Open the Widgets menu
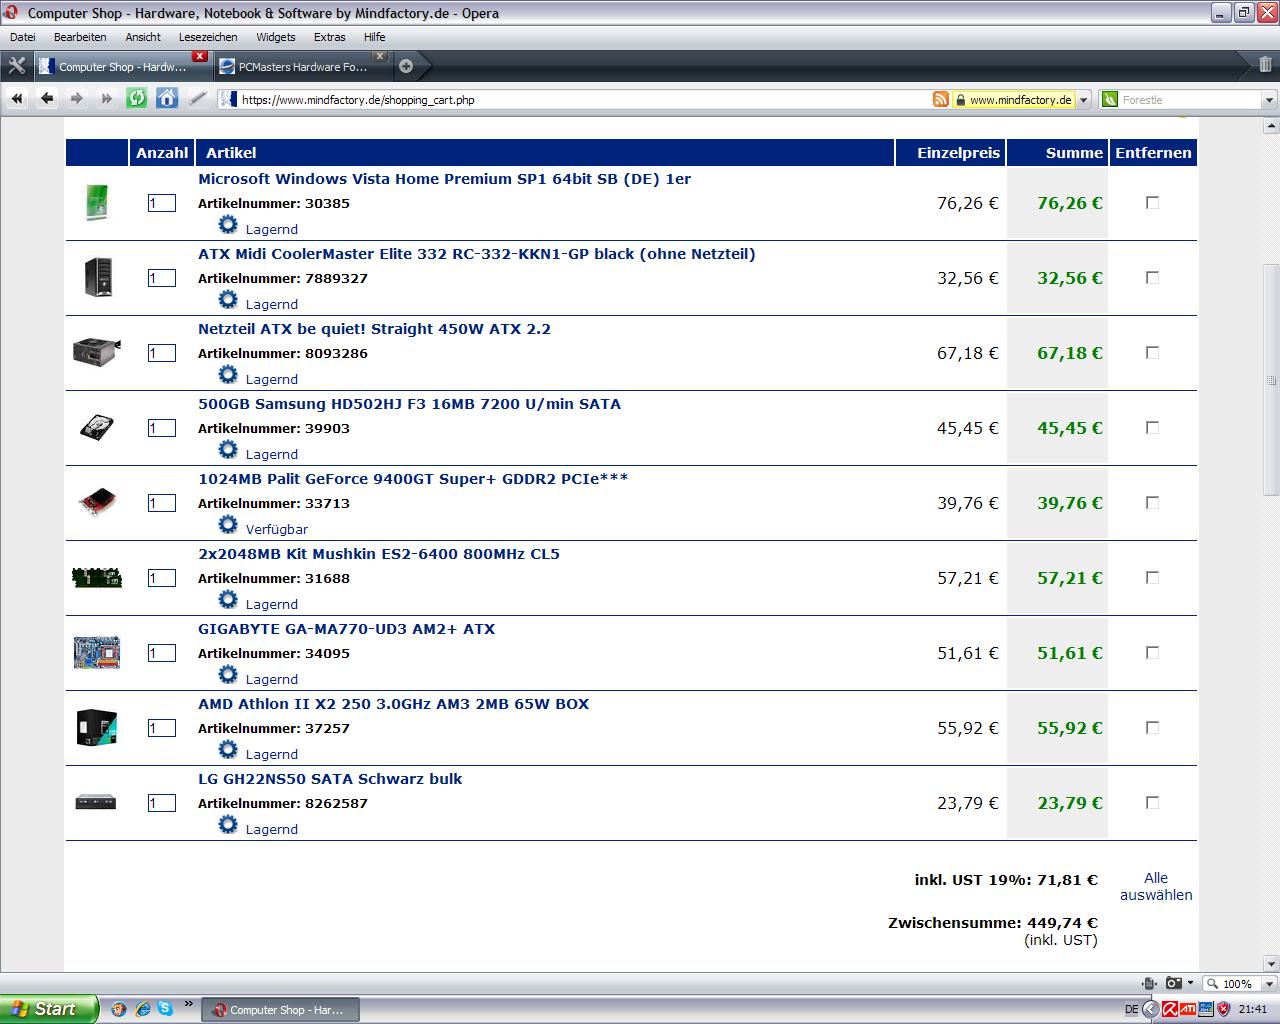Image resolution: width=1280 pixels, height=1024 pixels. point(276,37)
